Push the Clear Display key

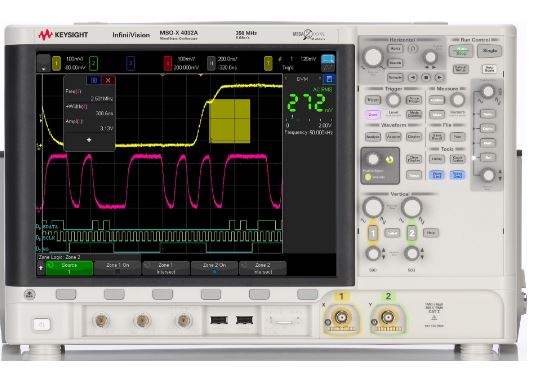click(x=414, y=159)
